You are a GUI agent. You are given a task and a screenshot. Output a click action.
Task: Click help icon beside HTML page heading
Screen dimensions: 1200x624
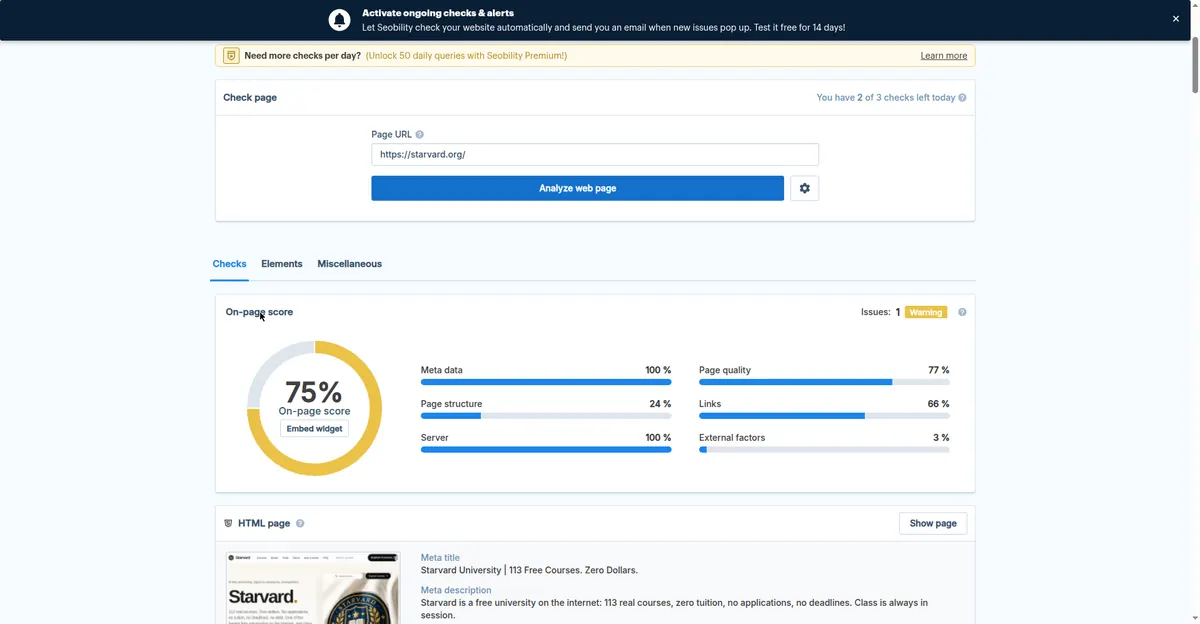[300, 523]
